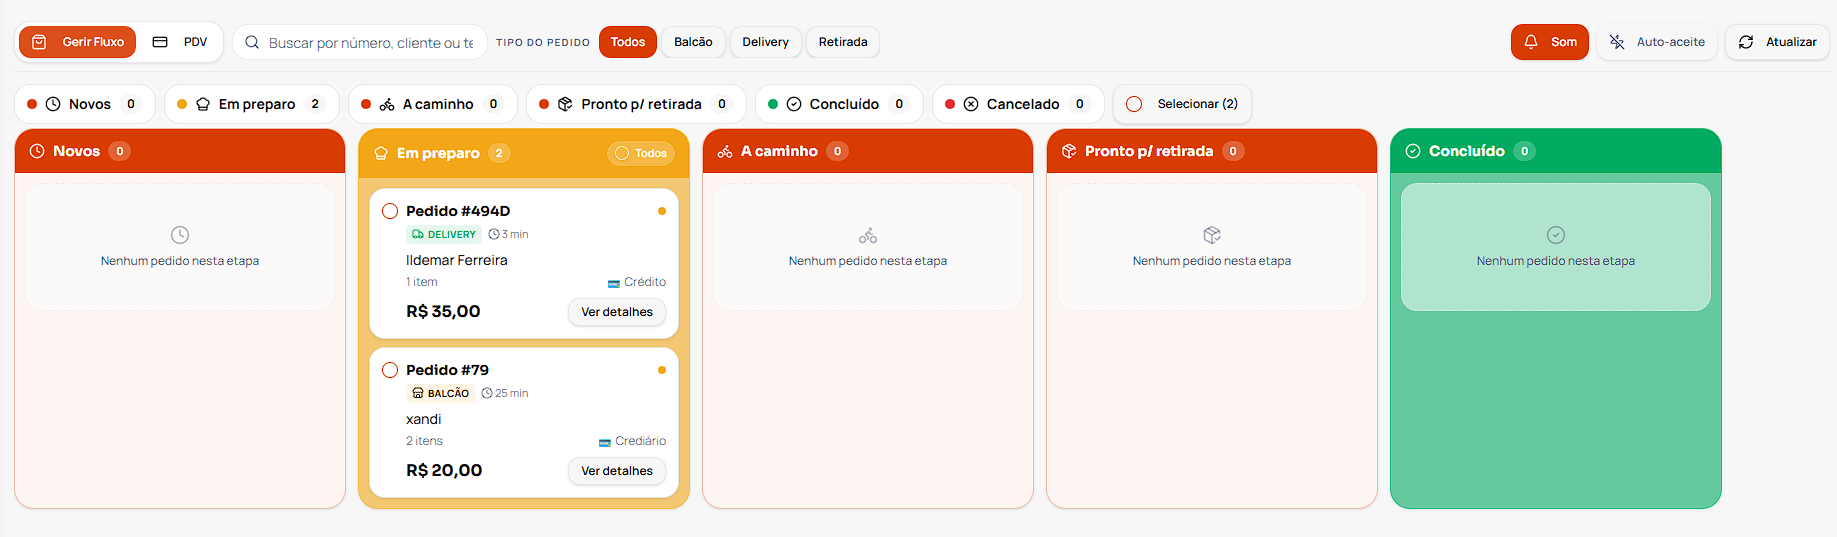Select the Pedido #79 radio circle
This screenshot has width=1837, height=537.
pyautogui.click(x=390, y=370)
